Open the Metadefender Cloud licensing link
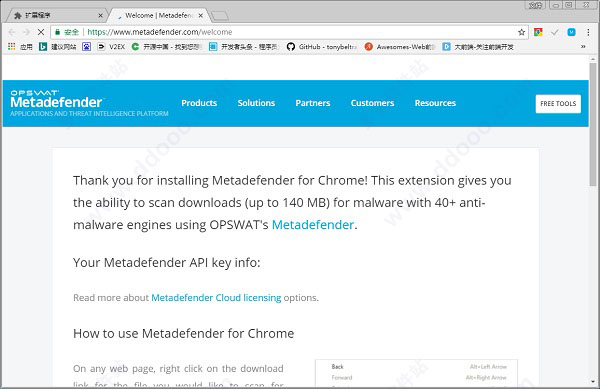This screenshot has width=600, height=389. (216, 298)
